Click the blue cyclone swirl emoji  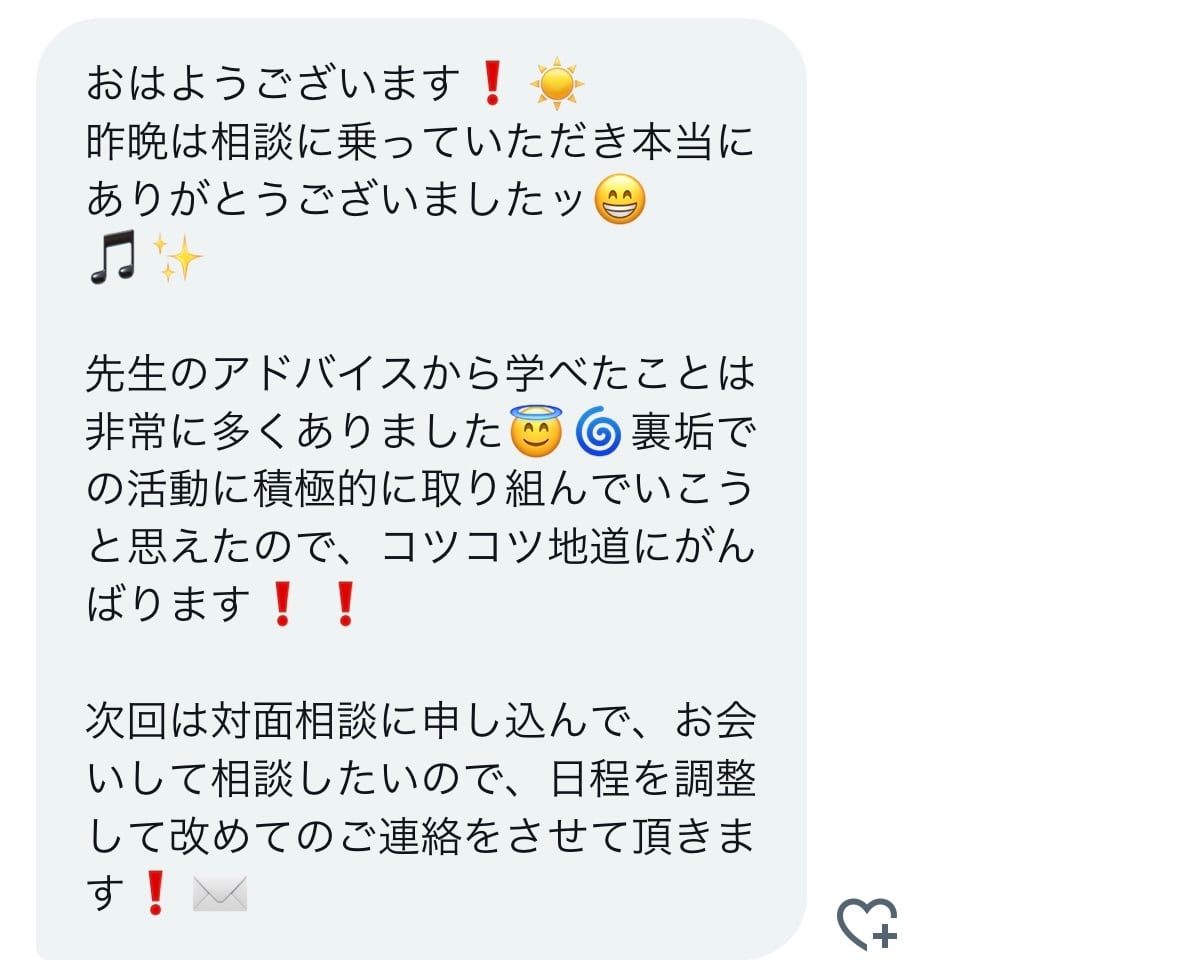click(599, 432)
